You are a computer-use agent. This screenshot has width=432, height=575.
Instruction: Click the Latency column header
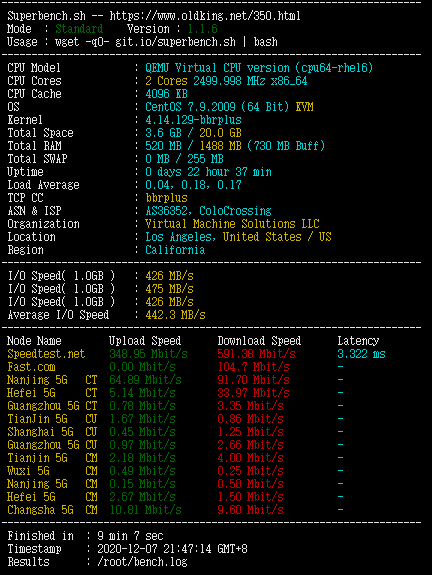[358, 341]
